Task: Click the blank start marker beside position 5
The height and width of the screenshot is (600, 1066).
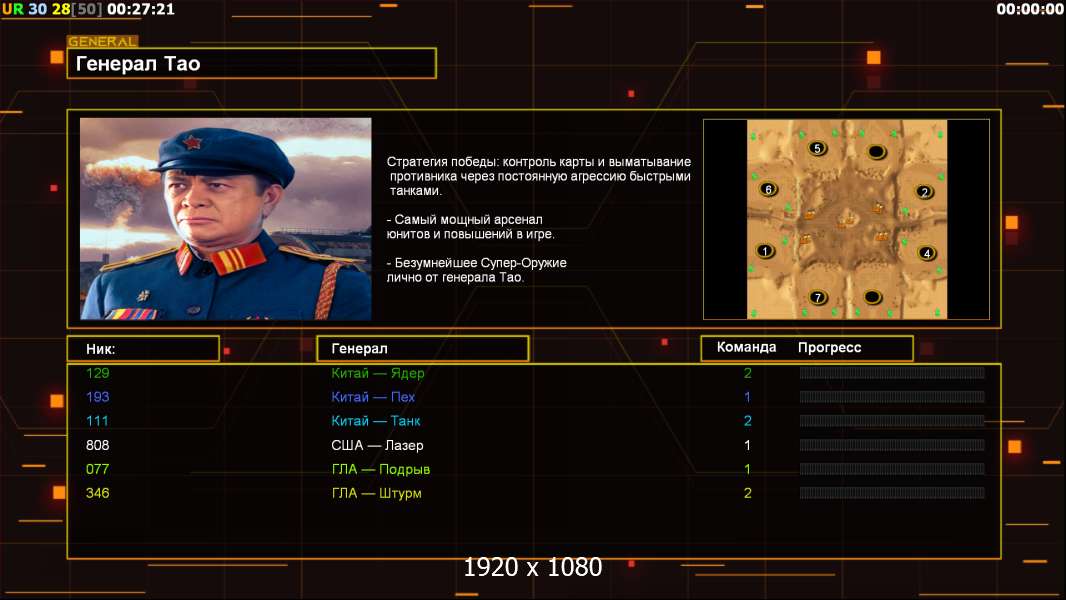Action: [x=877, y=151]
